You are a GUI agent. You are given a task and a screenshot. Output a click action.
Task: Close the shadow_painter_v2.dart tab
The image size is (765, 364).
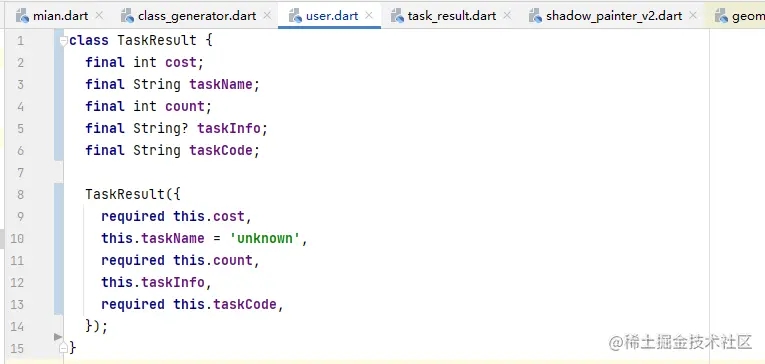693,16
